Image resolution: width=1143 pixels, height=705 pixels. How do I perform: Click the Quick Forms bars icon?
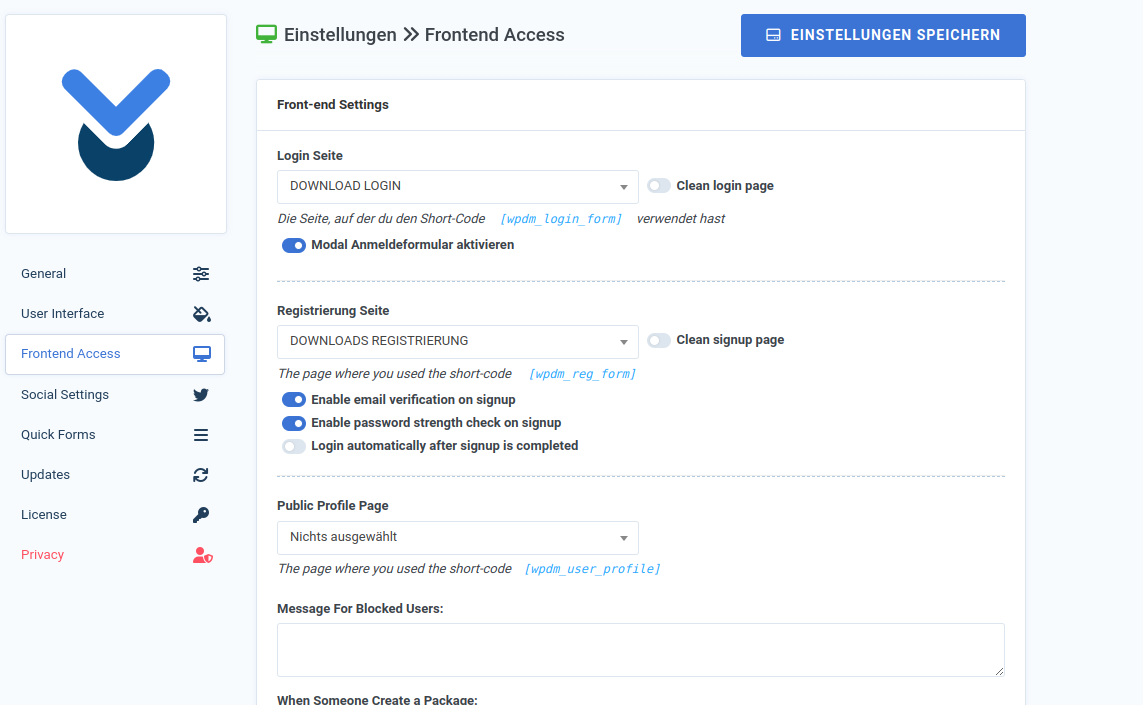tap(201, 435)
